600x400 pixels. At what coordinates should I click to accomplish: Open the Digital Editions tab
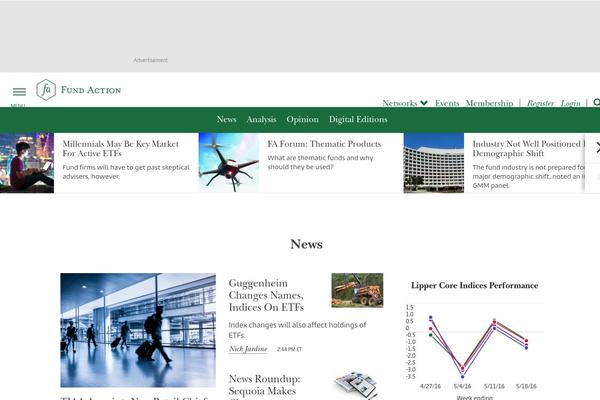coord(358,119)
